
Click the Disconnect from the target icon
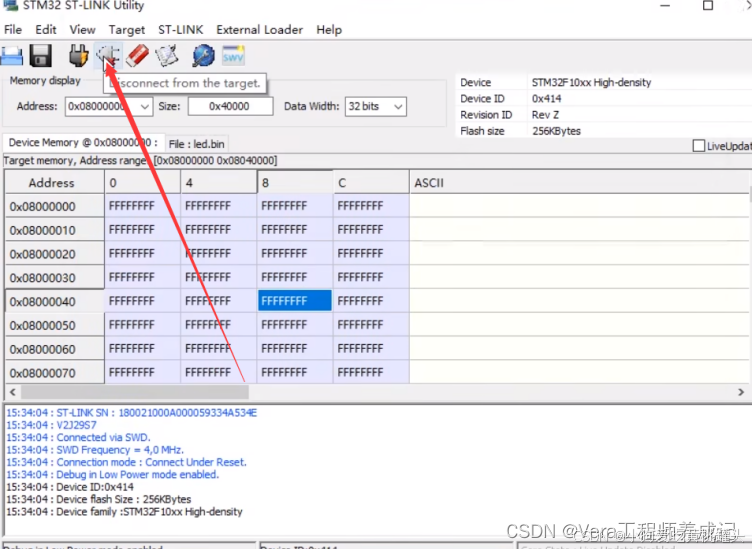108,56
